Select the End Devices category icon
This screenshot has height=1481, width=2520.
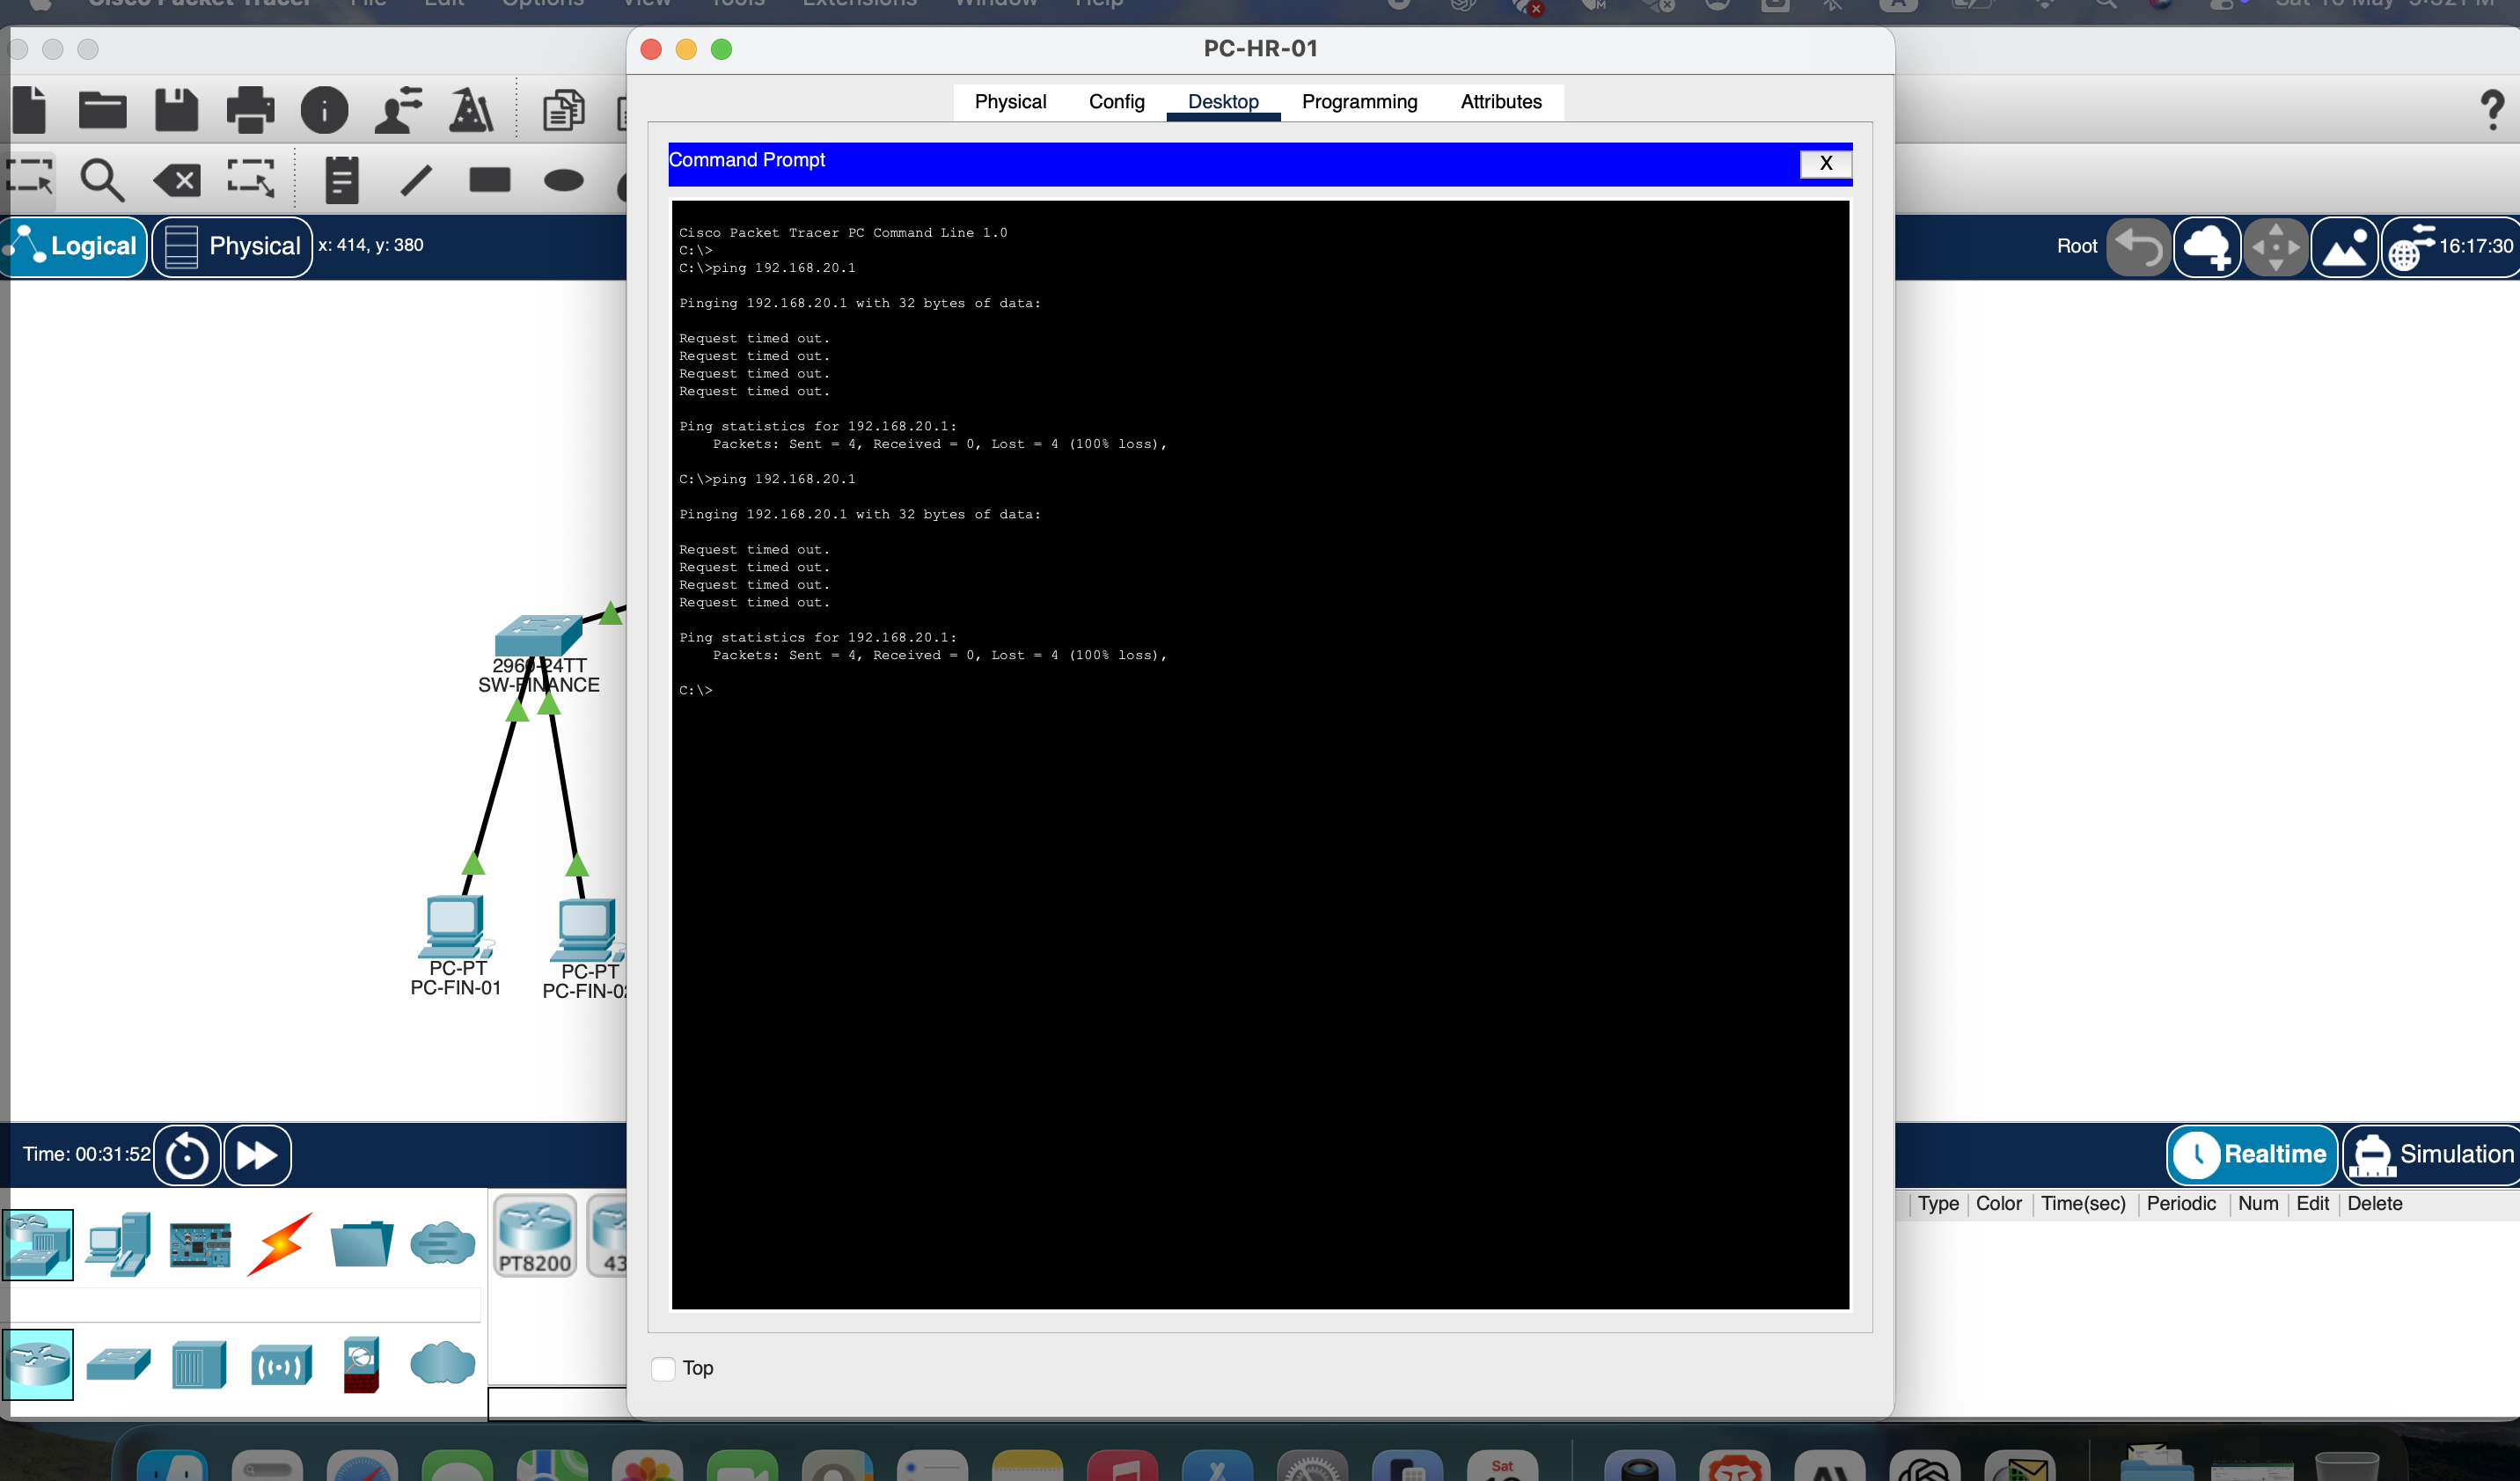[x=118, y=1244]
